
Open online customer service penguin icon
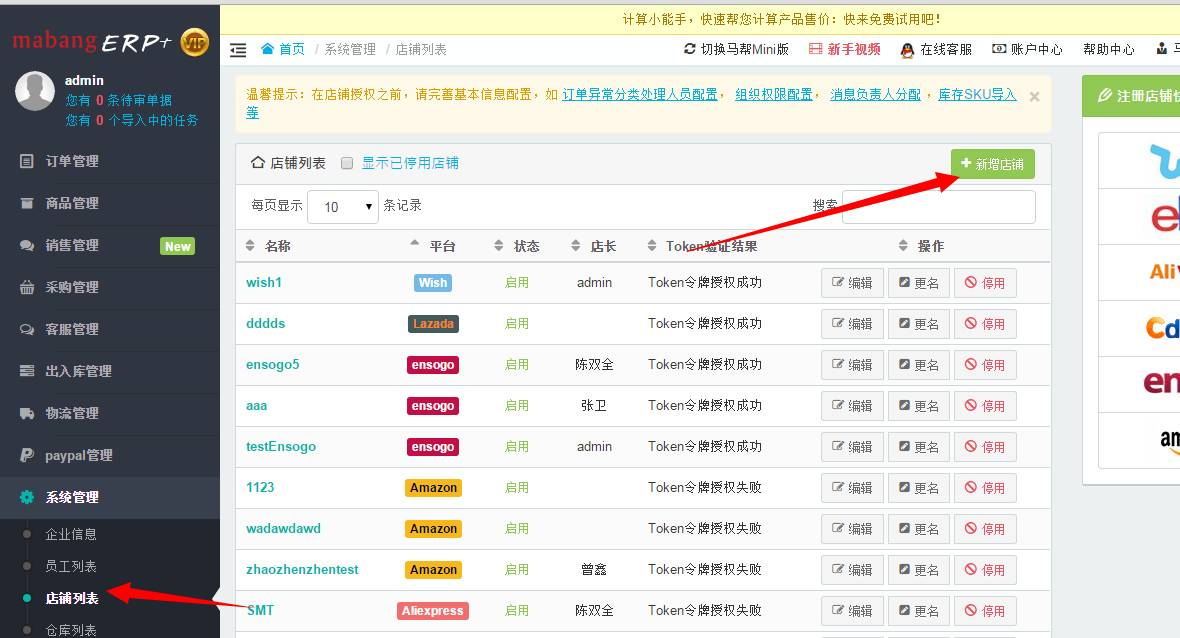click(x=907, y=50)
